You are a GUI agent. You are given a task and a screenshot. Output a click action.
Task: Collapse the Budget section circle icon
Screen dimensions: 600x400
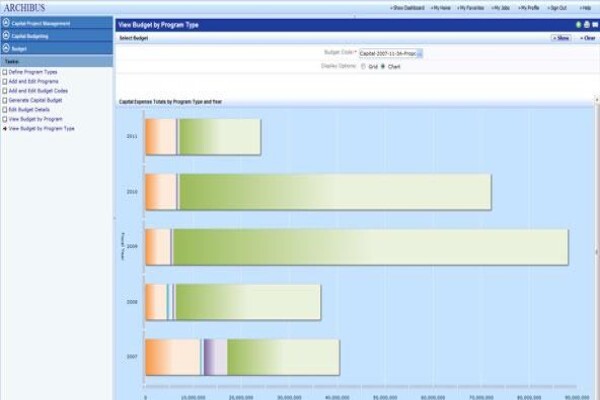[x=6, y=49]
